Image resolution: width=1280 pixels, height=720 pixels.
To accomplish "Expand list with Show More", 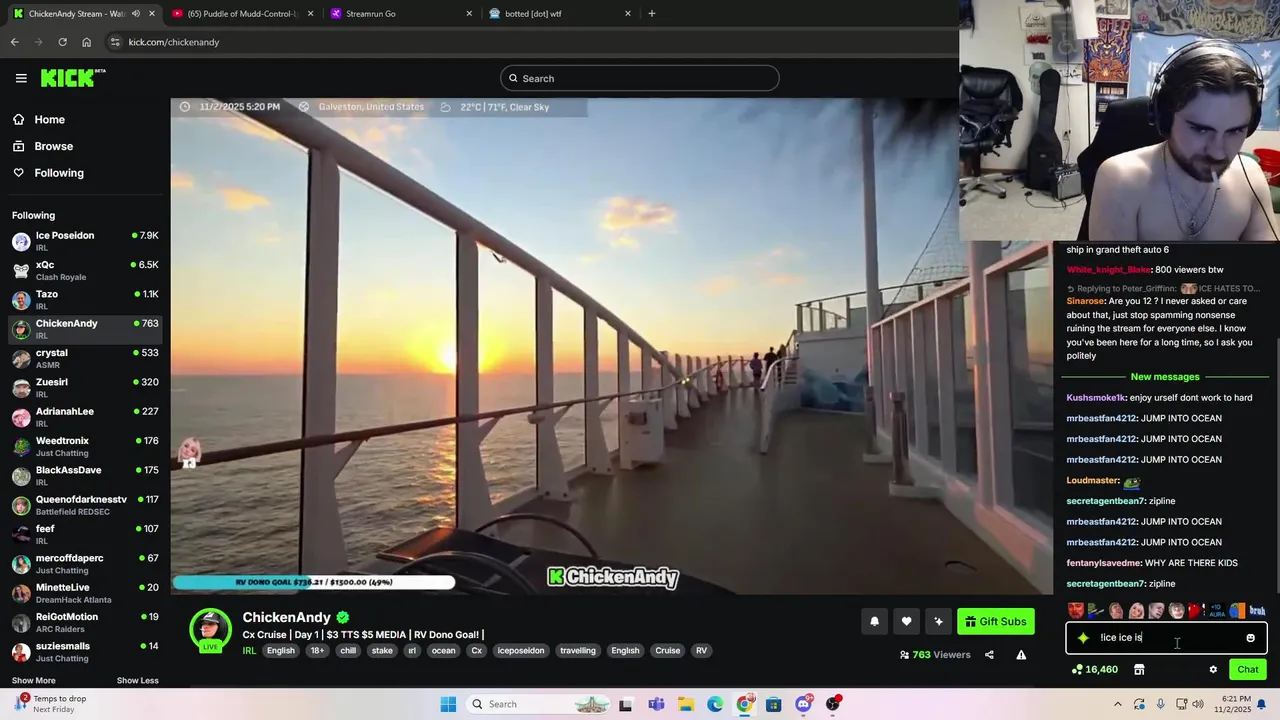I will [x=33, y=681].
